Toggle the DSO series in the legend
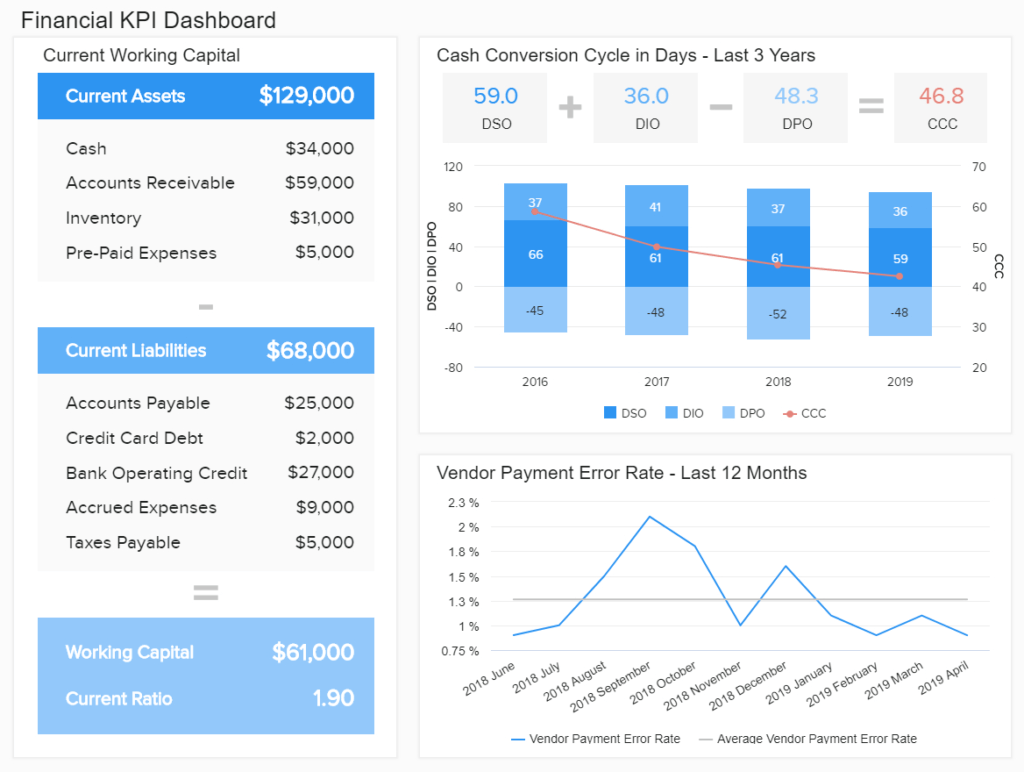1024x772 pixels. point(625,413)
